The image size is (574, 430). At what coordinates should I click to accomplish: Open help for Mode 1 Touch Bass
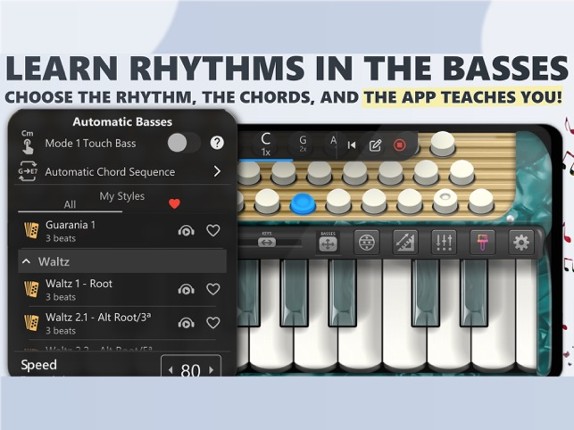pyautogui.click(x=217, y=143)
